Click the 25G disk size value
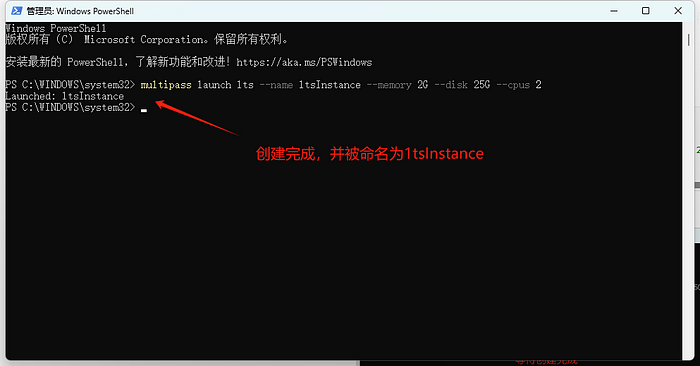Viewport: 700px width, 366px height. pyautogui.click(x=482, y=85)
